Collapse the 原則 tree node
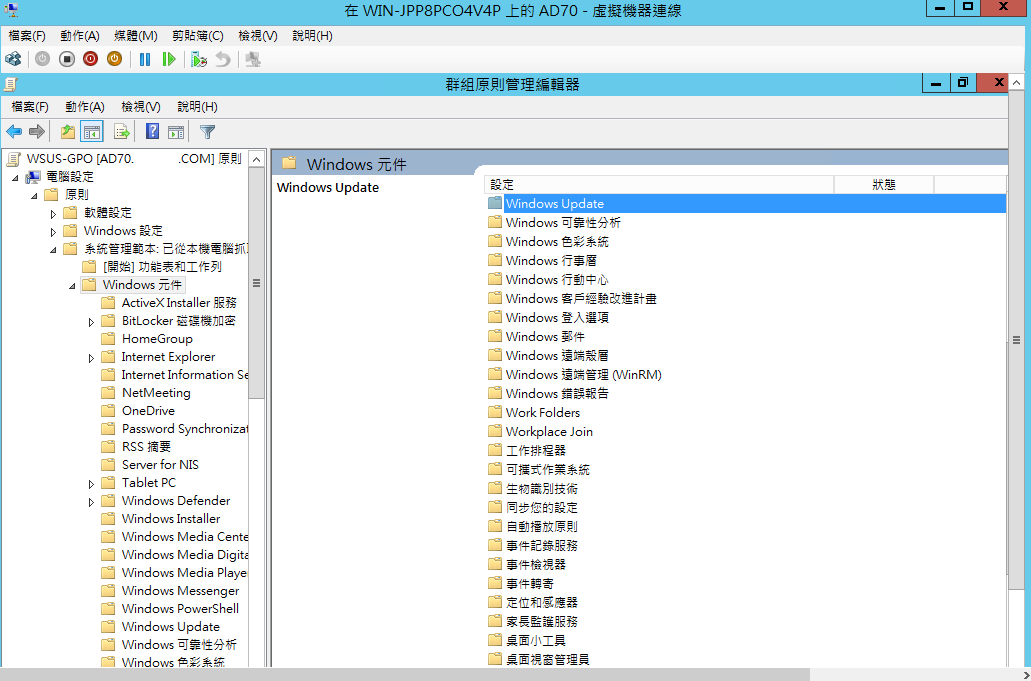This screenshot has height=681, width=1031. [x=34, y=195]
